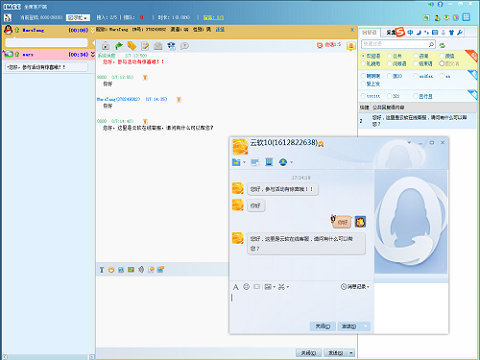Click the yellow-green link in the top status bar
The height and width of the screenshot is (360, 480).
214,17
